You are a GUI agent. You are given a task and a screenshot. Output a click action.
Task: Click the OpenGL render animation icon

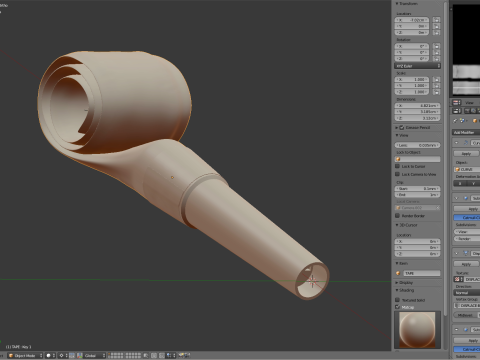[x=187, y=356]
